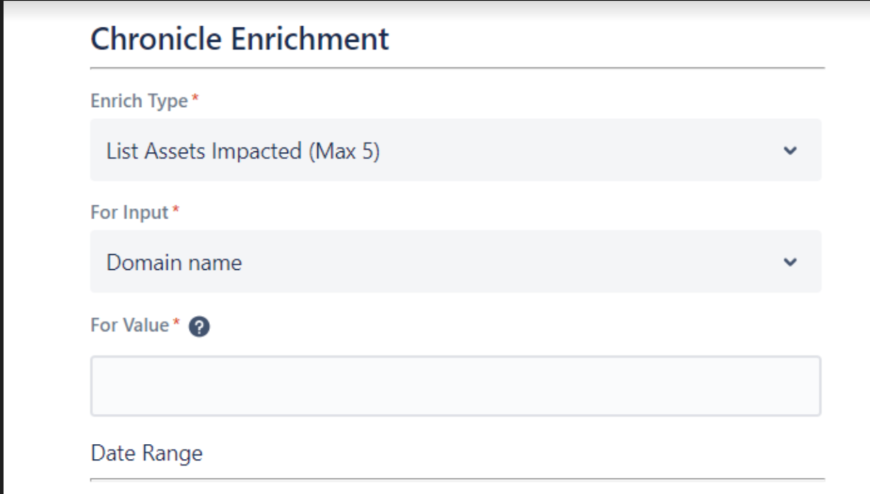Image resolution: width=870 pixels, height=494 pixels.
Task: Focus the For Value text input
Action: point(455,386)
